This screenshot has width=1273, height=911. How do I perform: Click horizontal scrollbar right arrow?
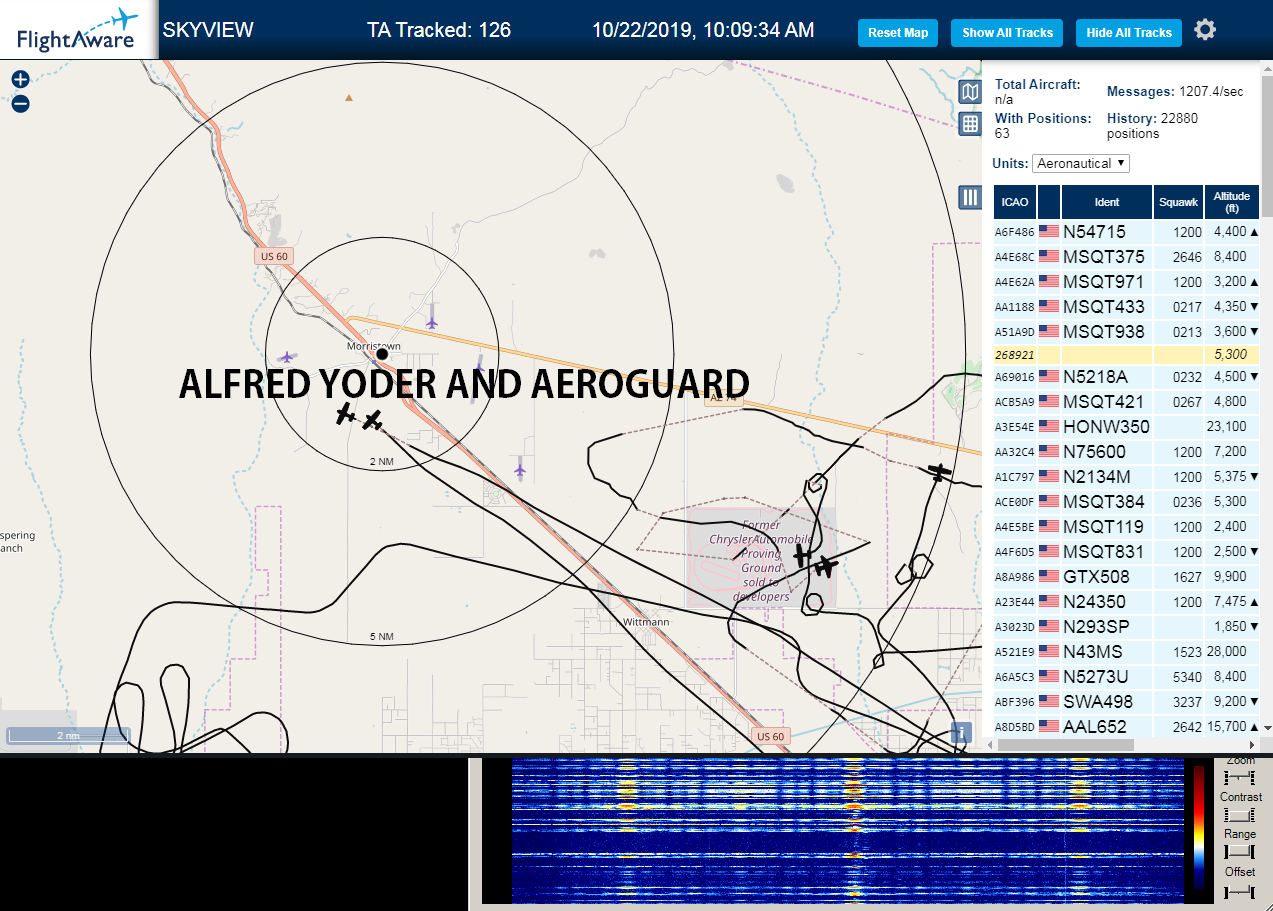click(x=1252, y=745)
